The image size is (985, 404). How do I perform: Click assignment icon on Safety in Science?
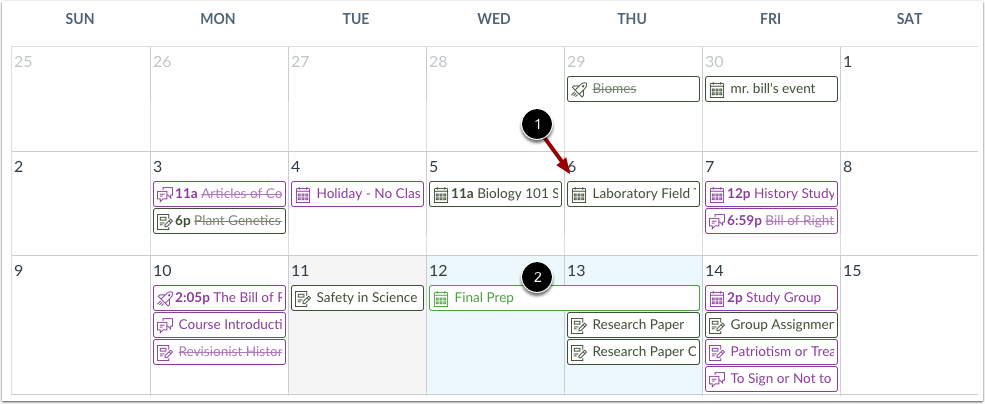(303, 298)
